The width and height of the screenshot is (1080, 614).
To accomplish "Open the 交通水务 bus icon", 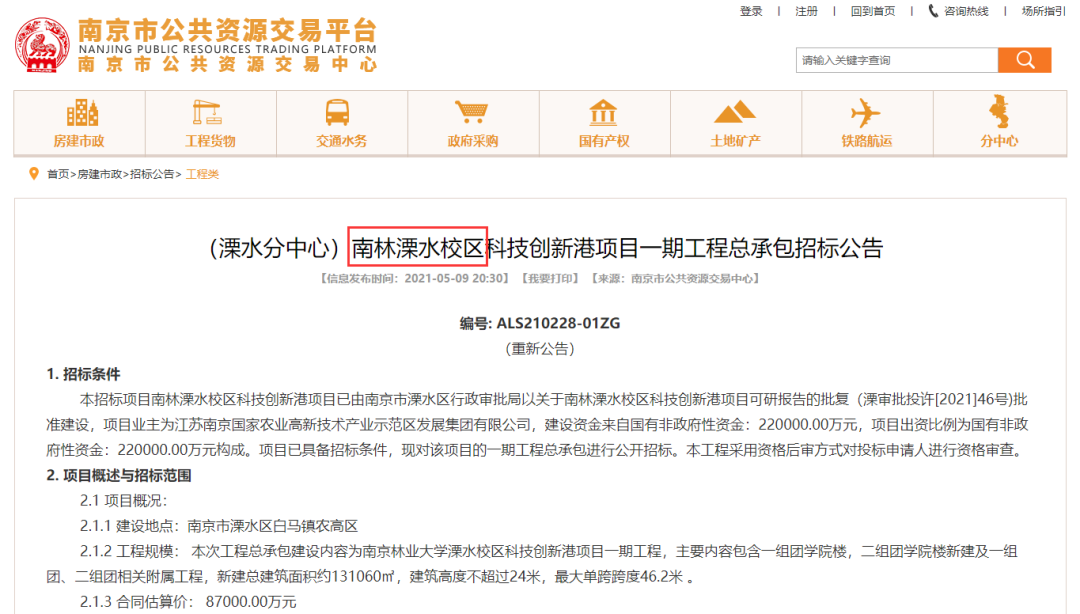I will pyautogui.click(x=338, y=112).
